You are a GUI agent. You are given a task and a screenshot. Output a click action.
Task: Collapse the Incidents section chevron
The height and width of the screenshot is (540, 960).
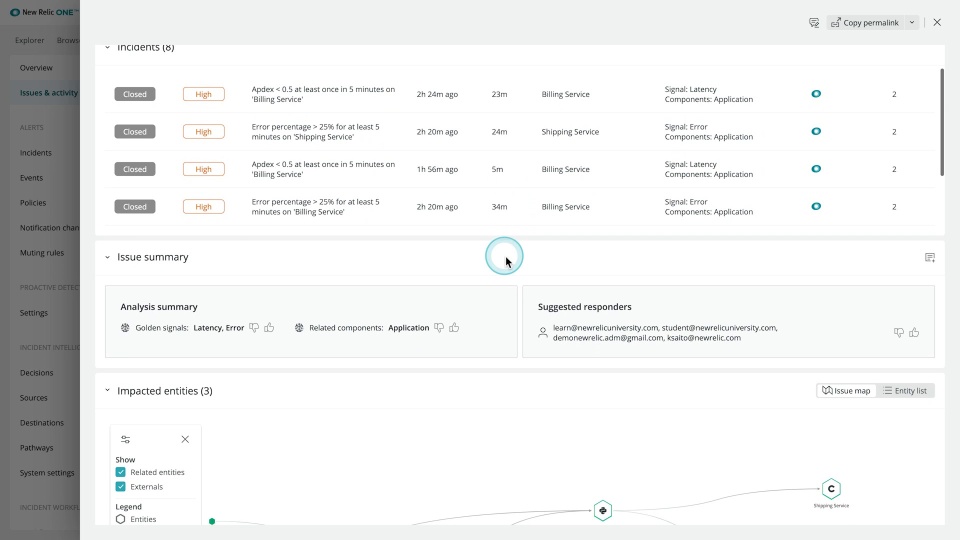(x=107, y=47)
